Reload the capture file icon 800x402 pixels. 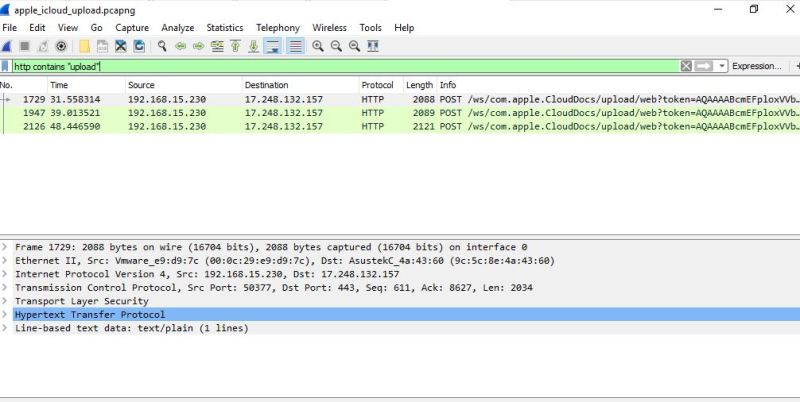coord(139,46)
